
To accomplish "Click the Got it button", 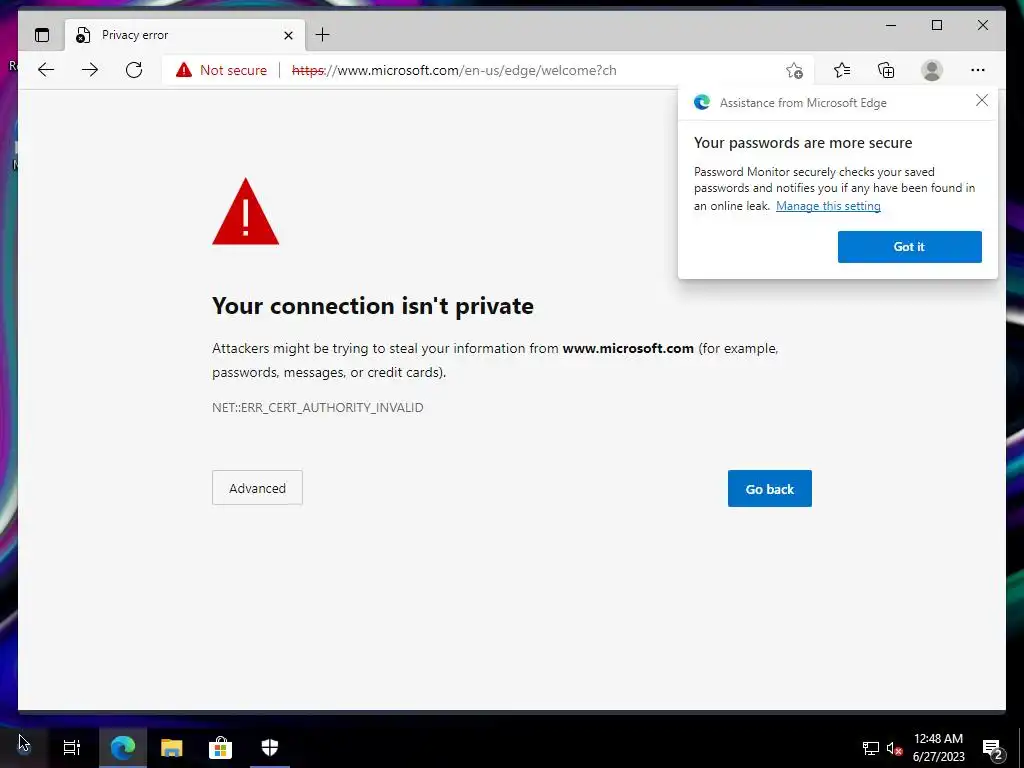I will click(x=909, y=247).
